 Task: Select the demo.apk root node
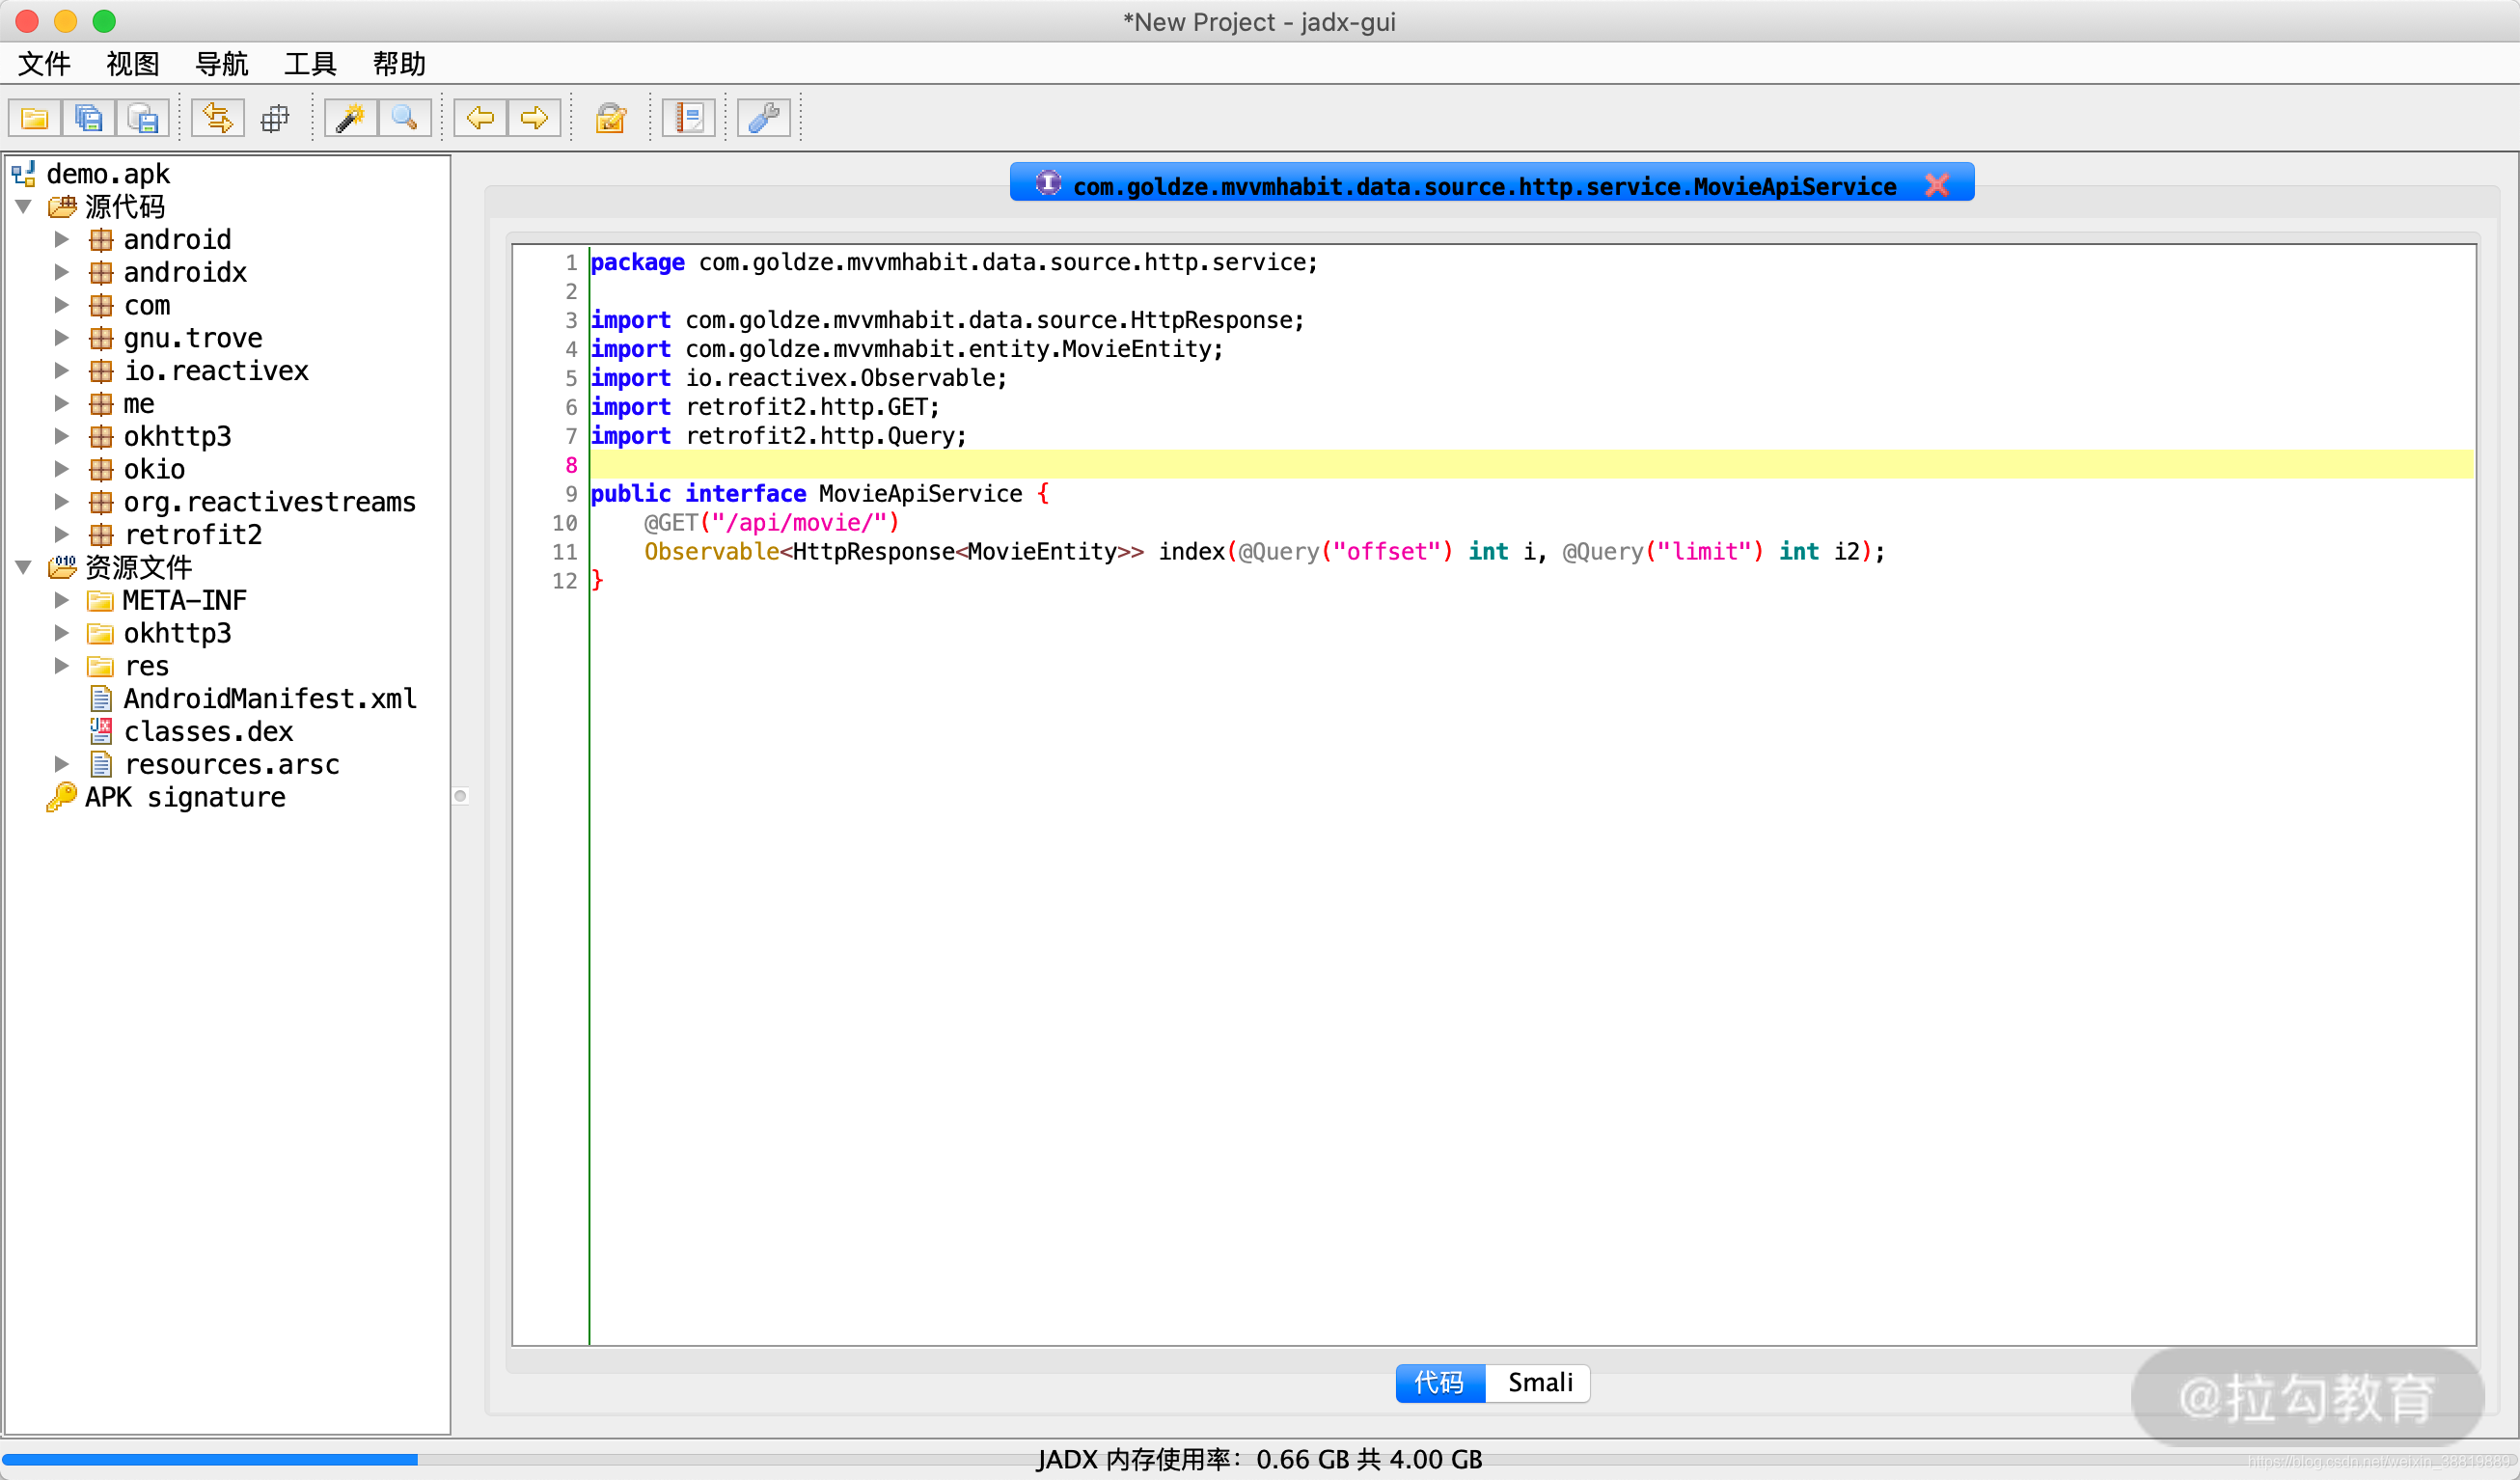[x=108, y=174]
